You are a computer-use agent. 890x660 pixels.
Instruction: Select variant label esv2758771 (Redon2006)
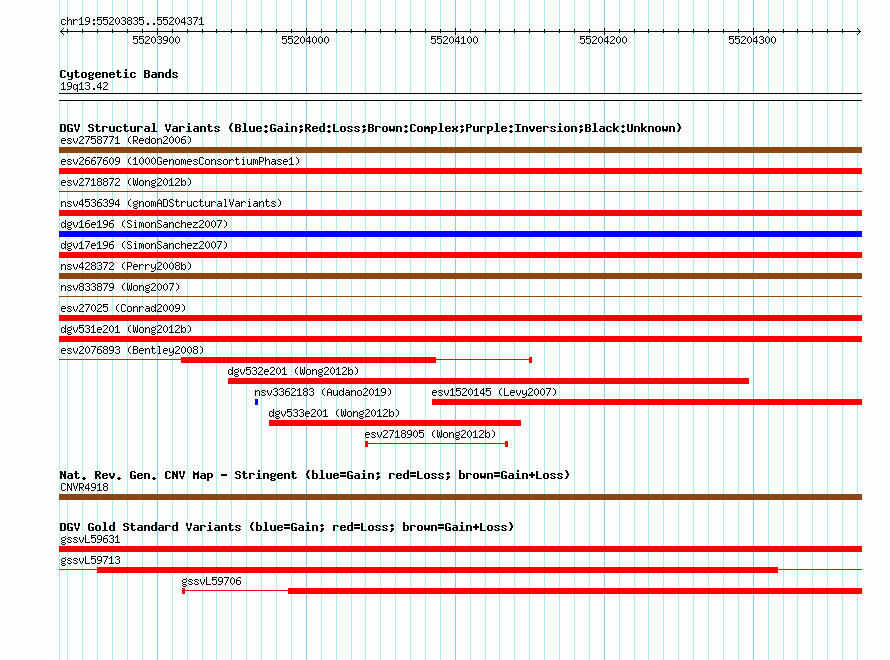(x=126, y=140)
